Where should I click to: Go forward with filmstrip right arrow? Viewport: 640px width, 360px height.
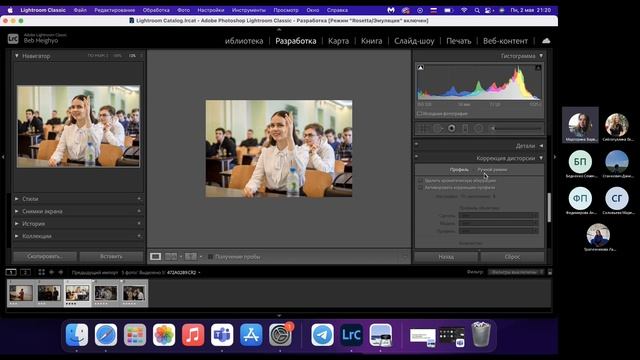pos(60,272)
